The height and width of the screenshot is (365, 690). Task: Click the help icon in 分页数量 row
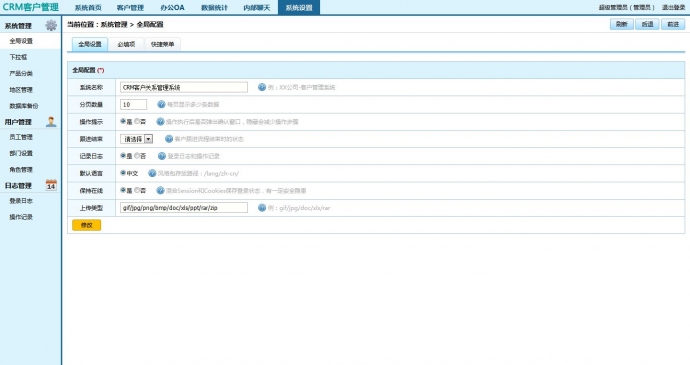[161, 104]
